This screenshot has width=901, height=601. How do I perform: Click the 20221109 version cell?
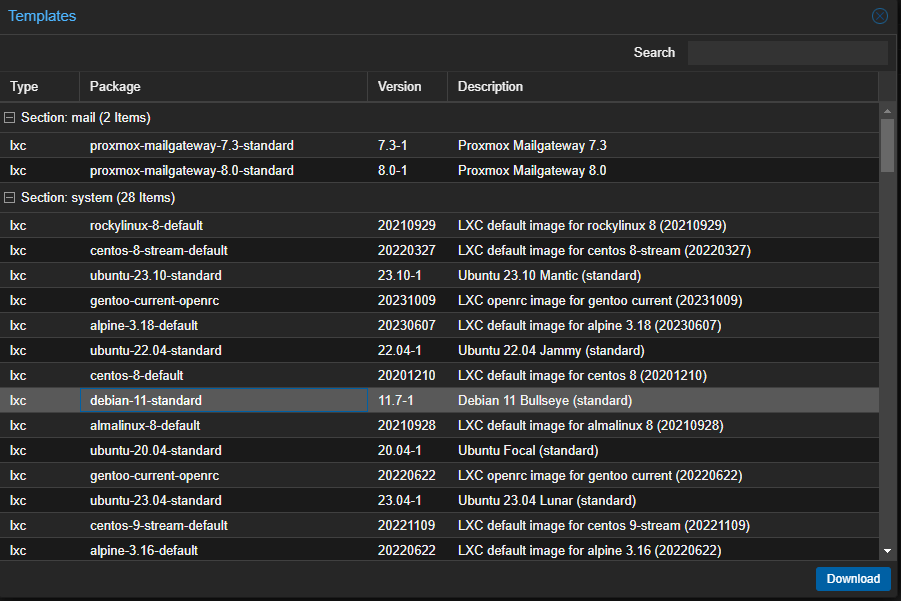(407, 525)
